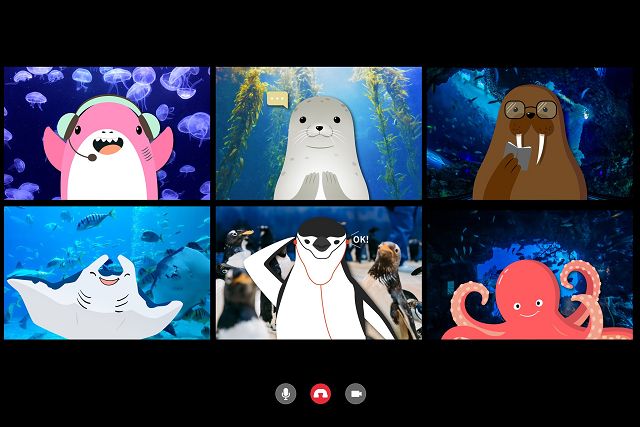Image resolution: width=640 pixels, height=427 pixels.
Task: Select the manta ray participant's video tile
Action: point(107,273)
